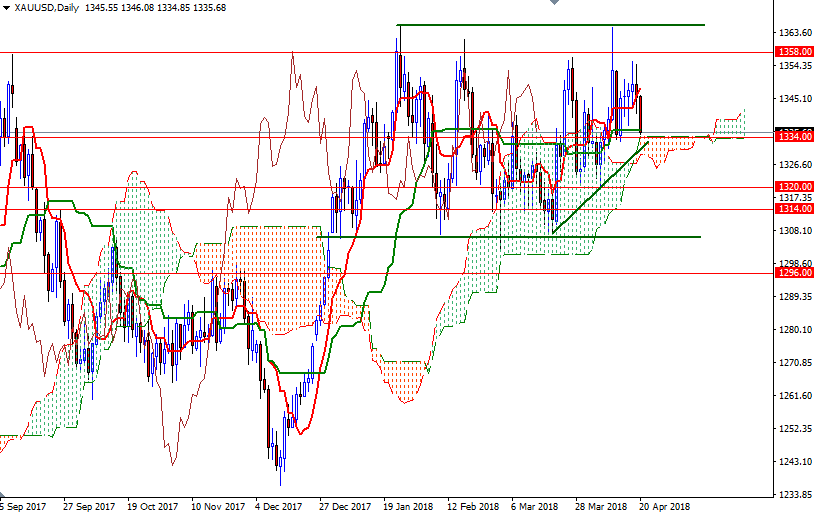Screen dimensions: 814x514
Task: Click the 12 Feb 2018 date label
Action: (473, 506)
